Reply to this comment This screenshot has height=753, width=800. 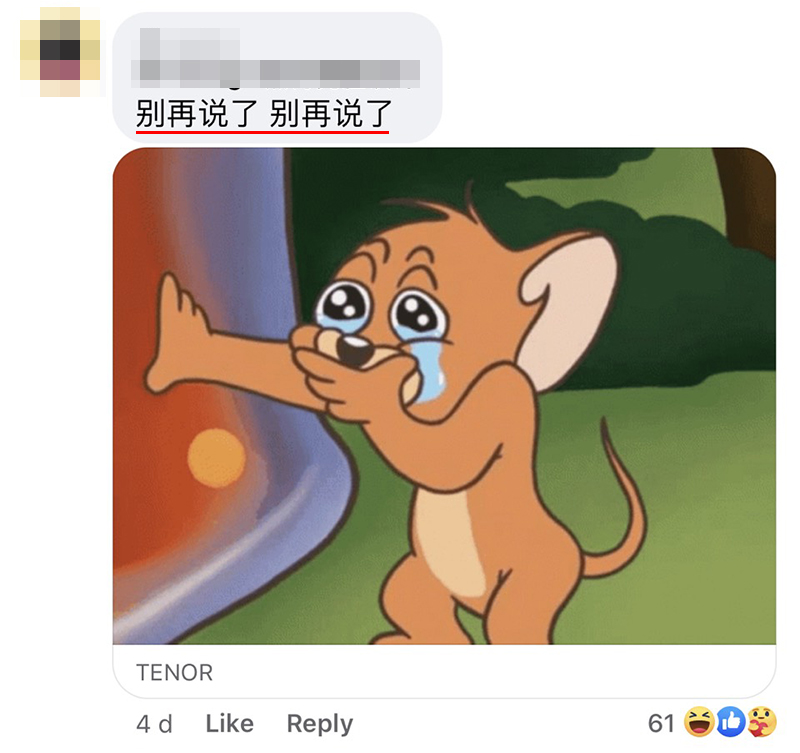point(320,724)
